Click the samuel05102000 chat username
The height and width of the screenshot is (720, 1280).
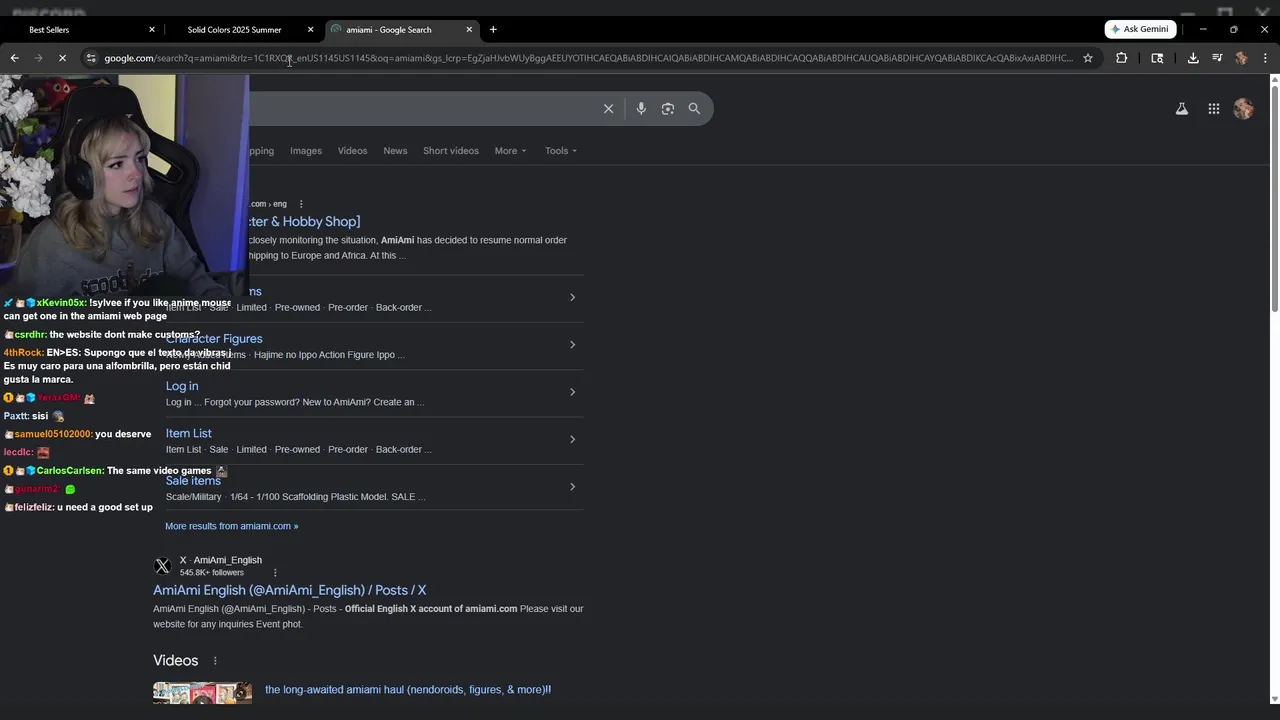point(53,434)
